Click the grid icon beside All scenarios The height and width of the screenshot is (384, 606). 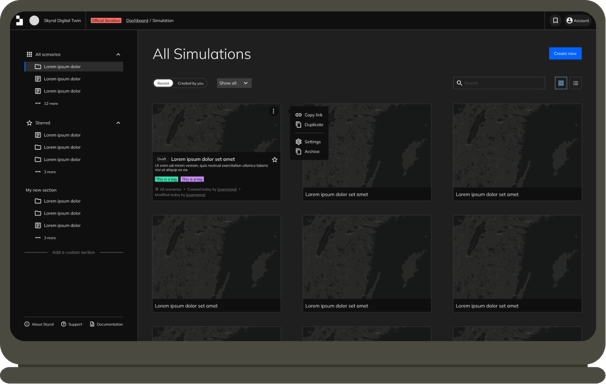tap(29, 54)
